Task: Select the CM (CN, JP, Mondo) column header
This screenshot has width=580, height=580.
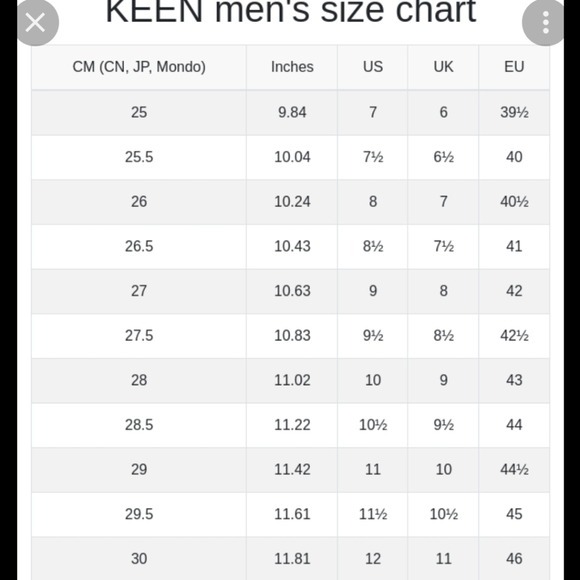Action: [x=139, y=67]
